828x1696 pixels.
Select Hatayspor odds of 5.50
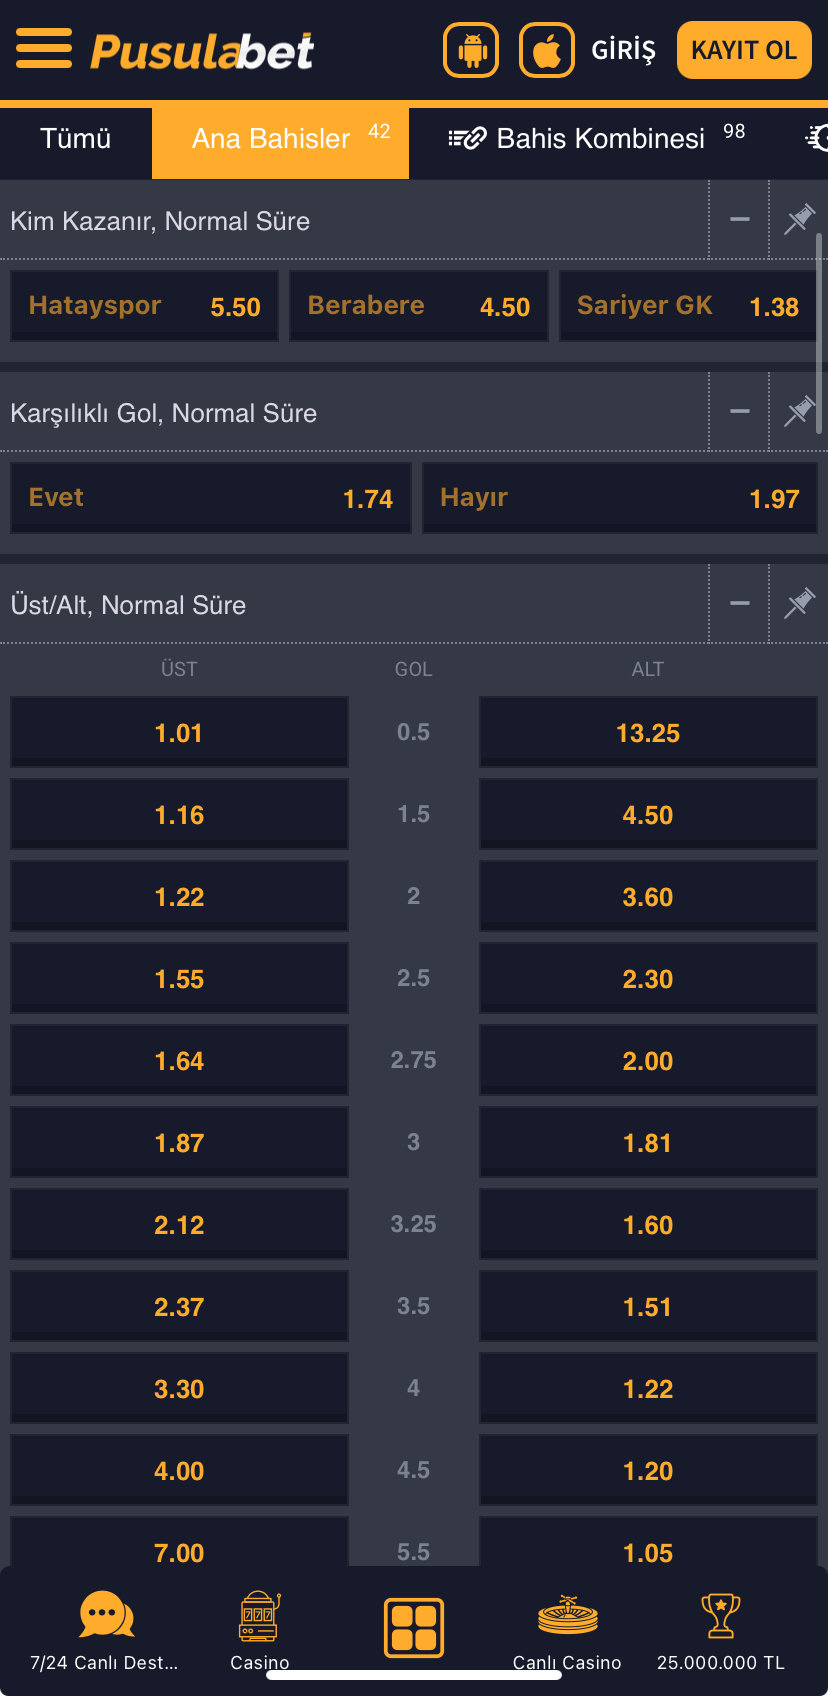pos(143,305)
